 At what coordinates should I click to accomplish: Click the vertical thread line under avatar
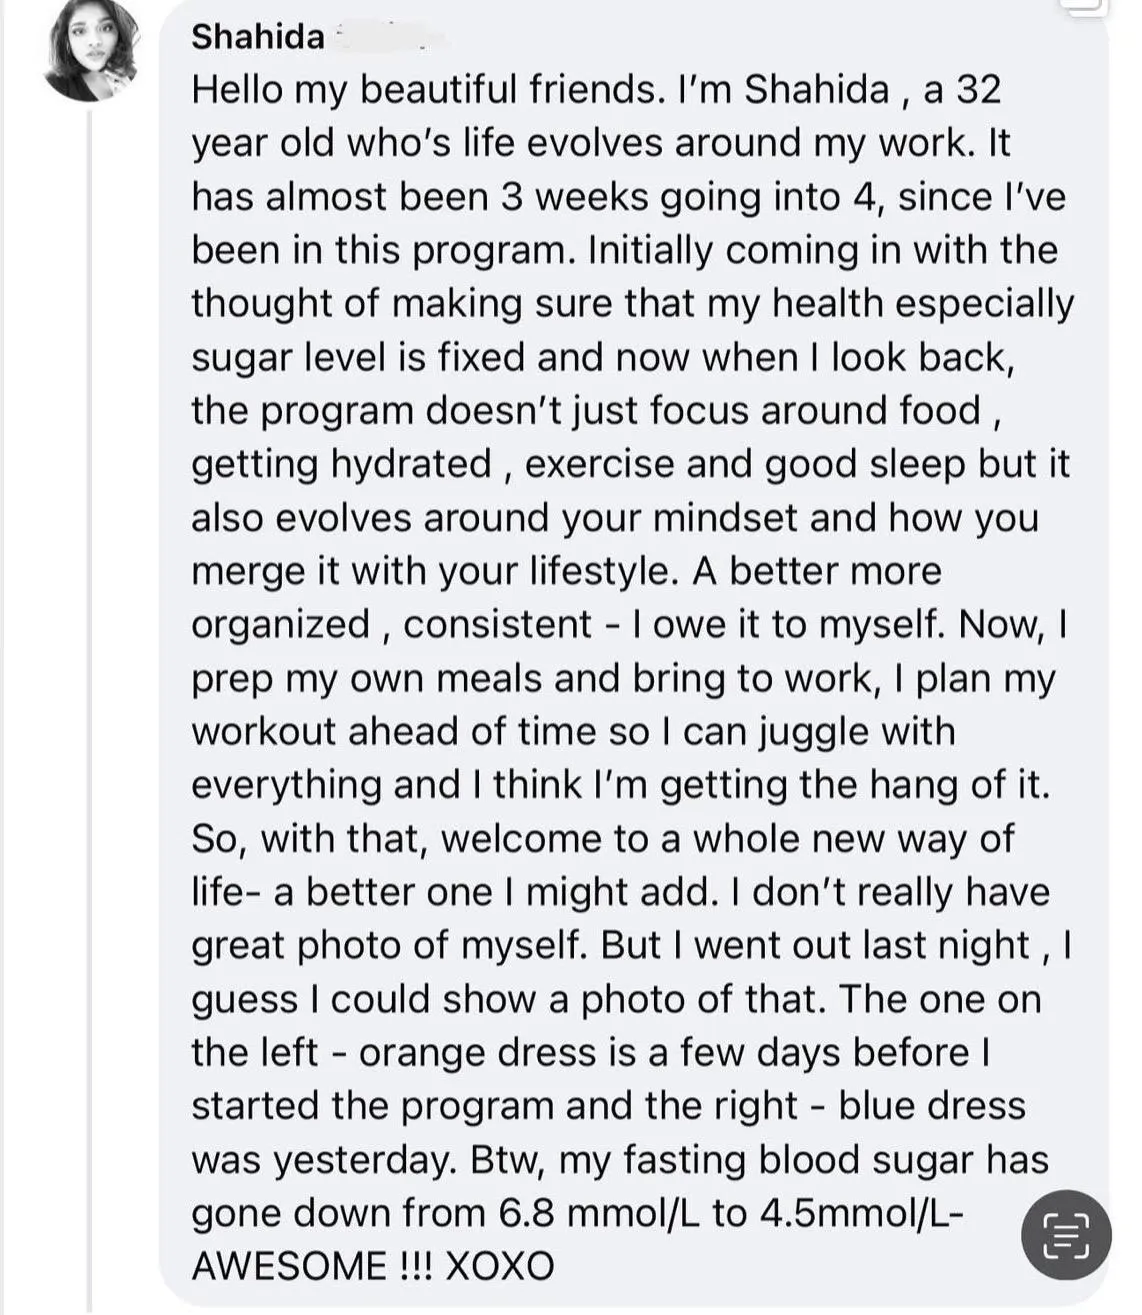pyautogui.click(x=90, y=700)
